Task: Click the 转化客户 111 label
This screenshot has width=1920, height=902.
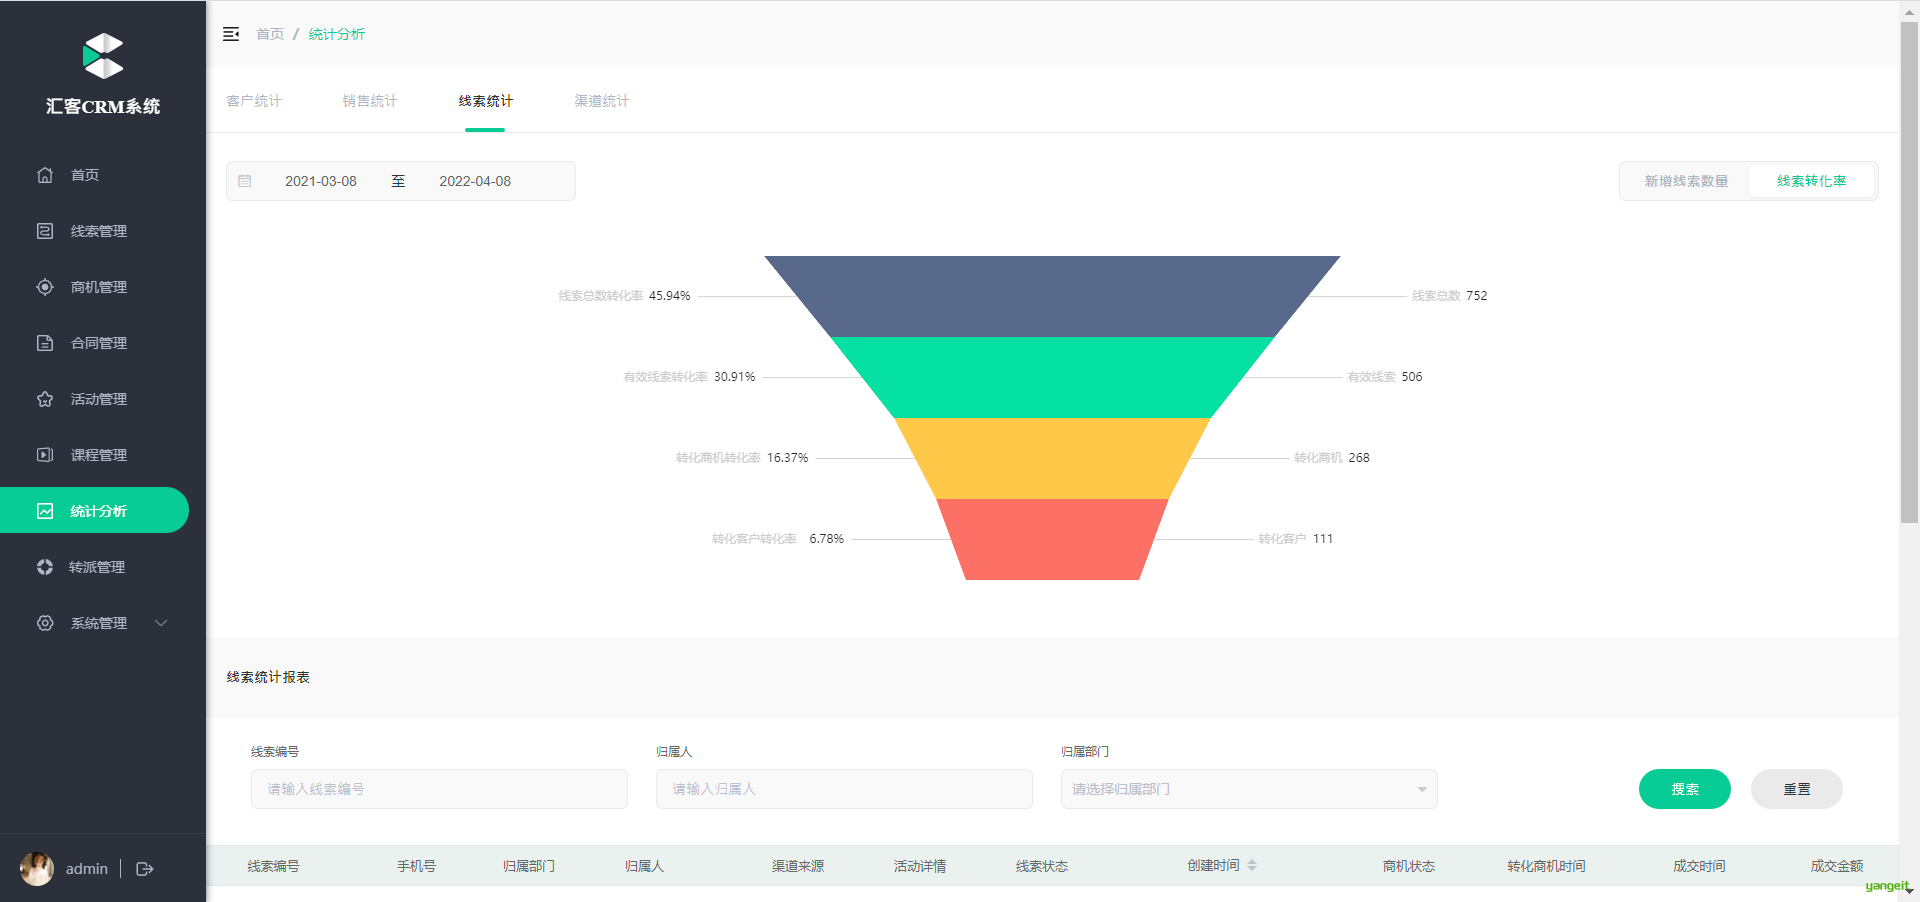Action: pyautogui.click(x=1295, y=539)
